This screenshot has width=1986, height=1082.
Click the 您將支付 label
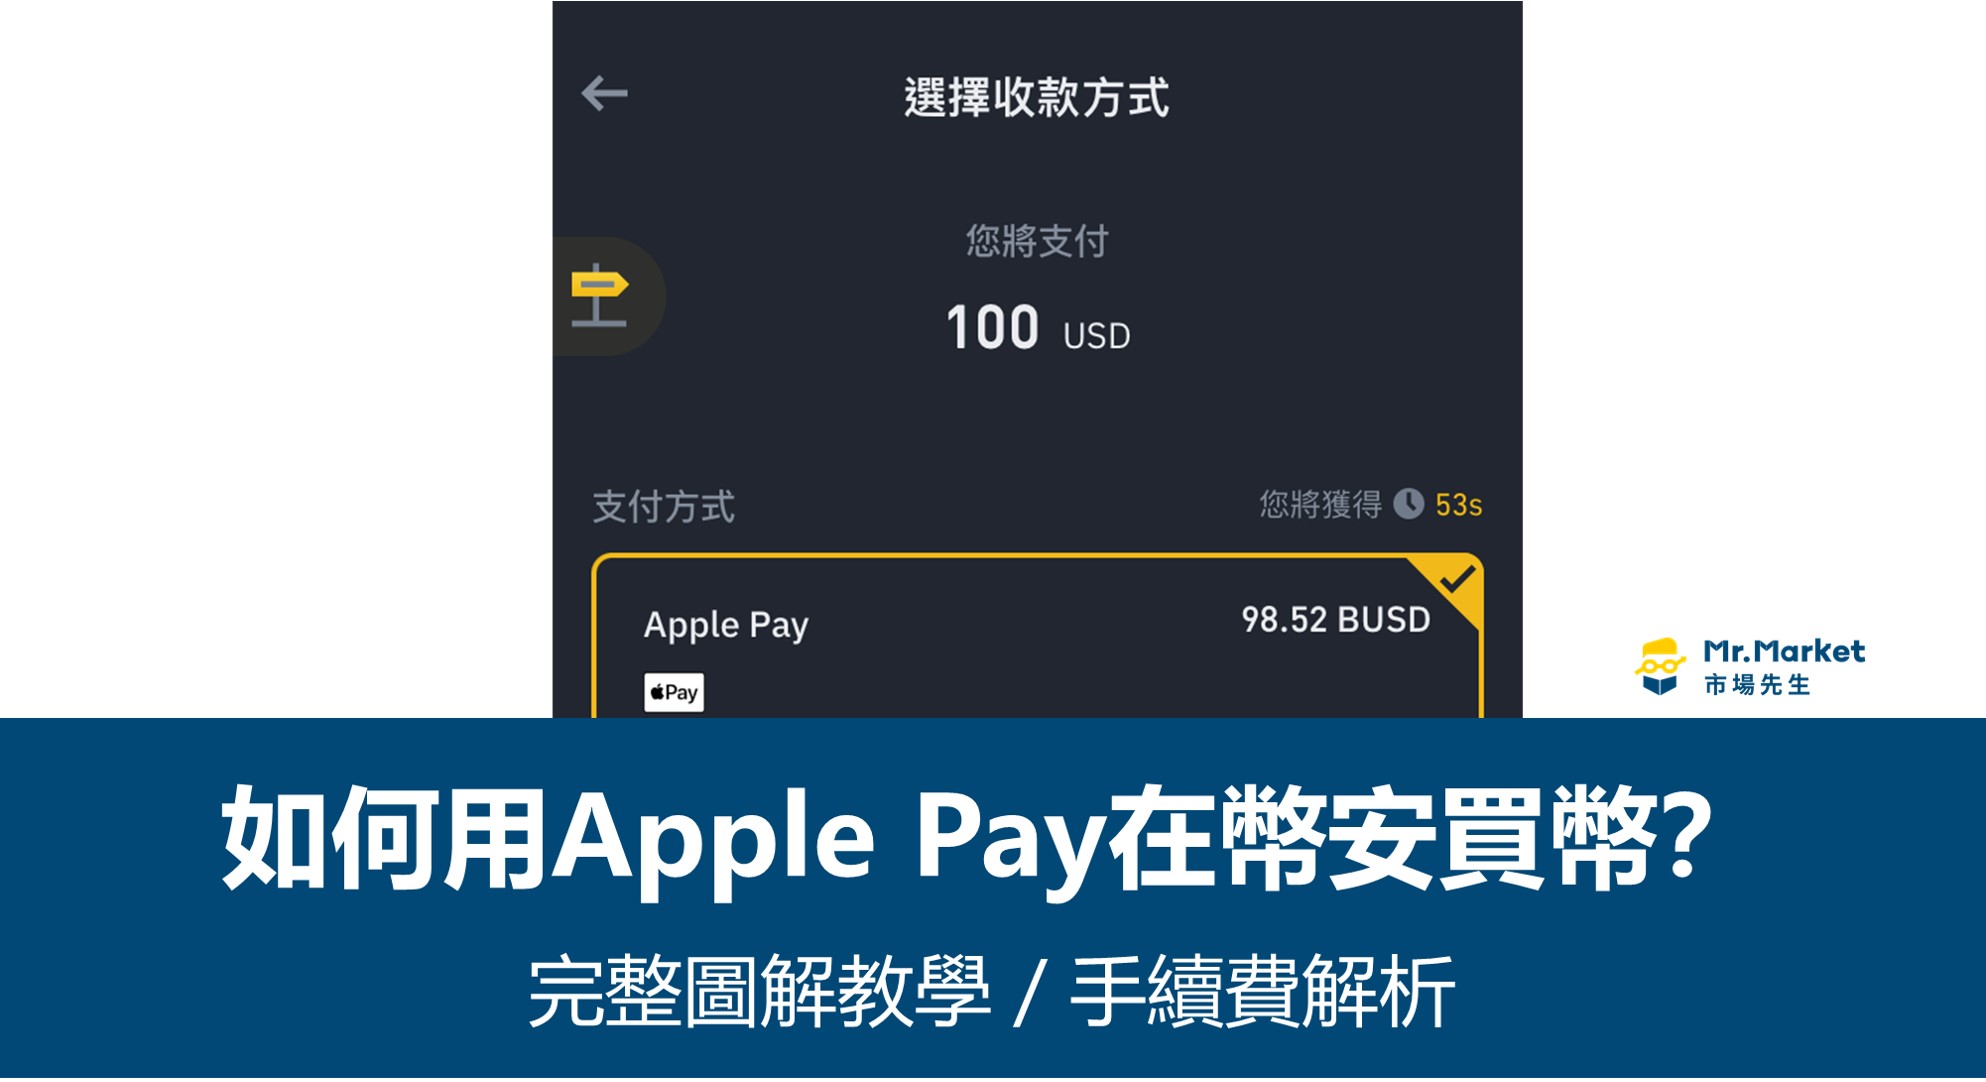(1037, 241)
